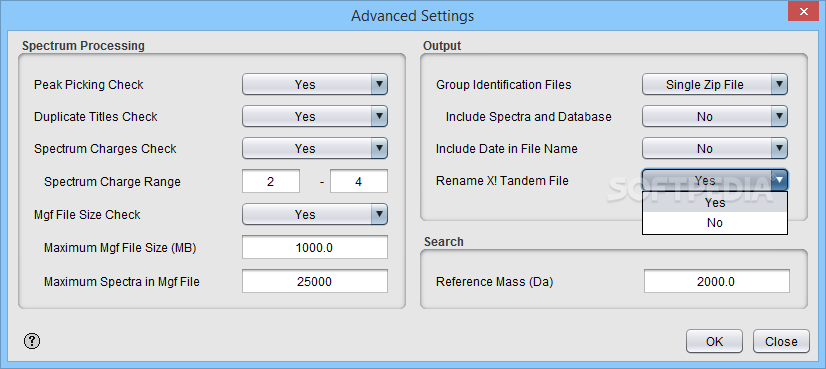Open the Peak Picking Check dropdown
This screenshot has width=826, height=369.
(x=315, y=84)
